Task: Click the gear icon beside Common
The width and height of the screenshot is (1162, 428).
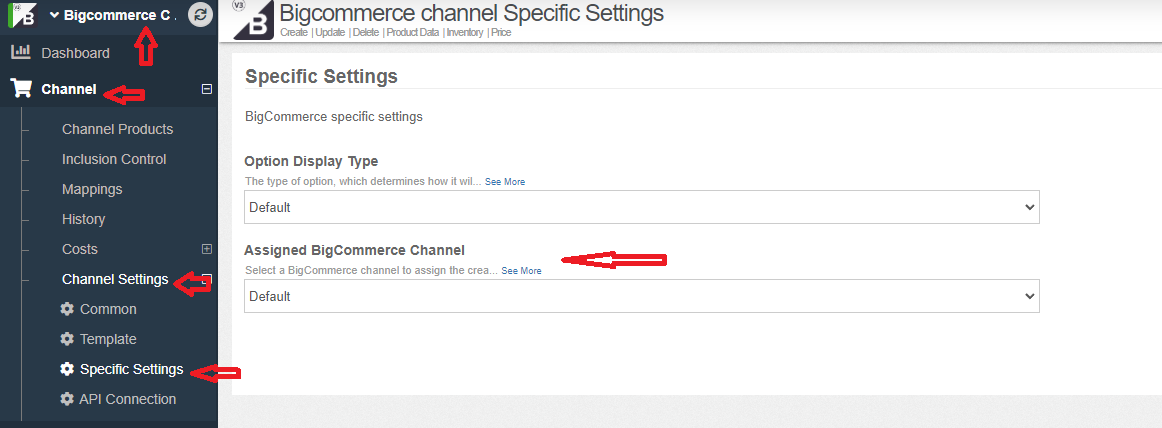Action: tap(67, 309)
